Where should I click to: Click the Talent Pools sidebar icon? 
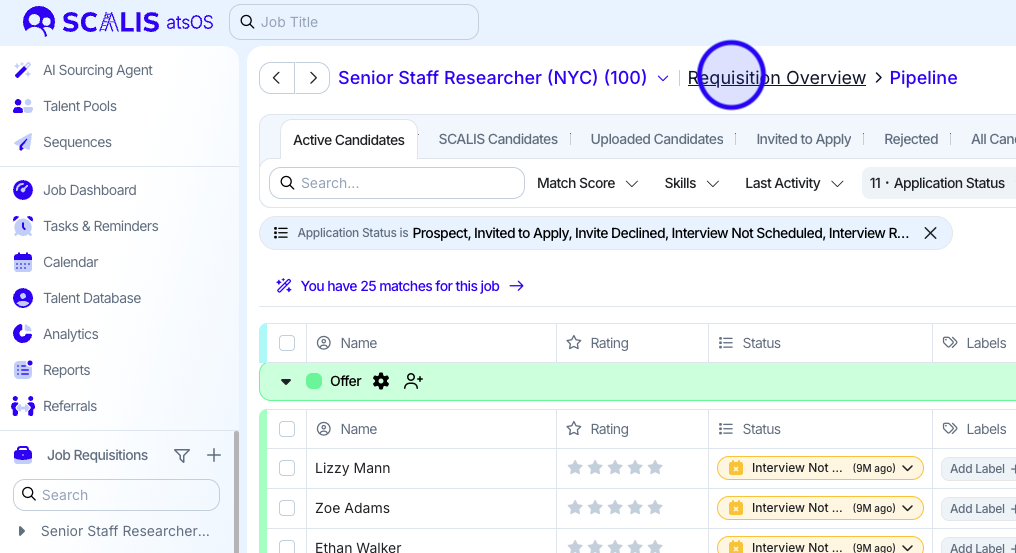tap(23, 106)
